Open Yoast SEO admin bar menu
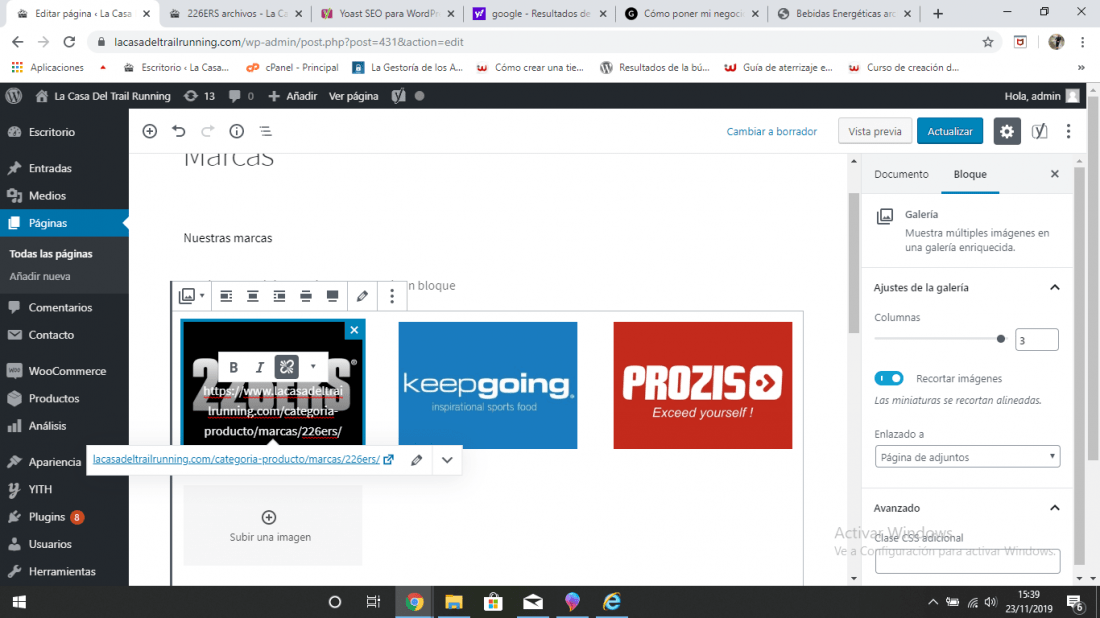Screen dimensions: 1100x618 398,96
